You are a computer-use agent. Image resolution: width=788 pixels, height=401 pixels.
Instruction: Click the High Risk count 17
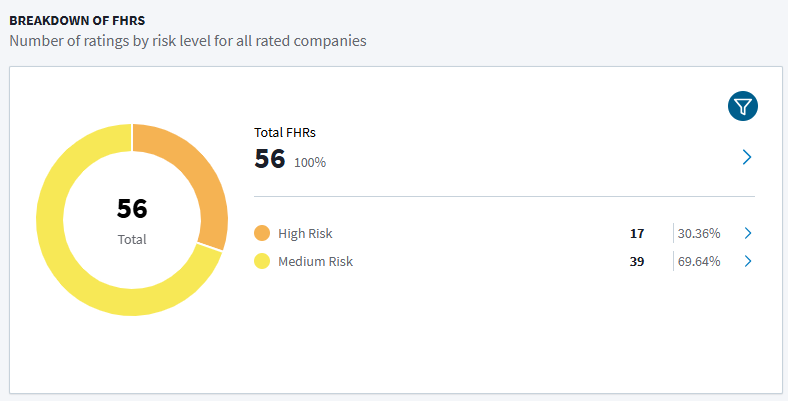click(x=637, y=234)
